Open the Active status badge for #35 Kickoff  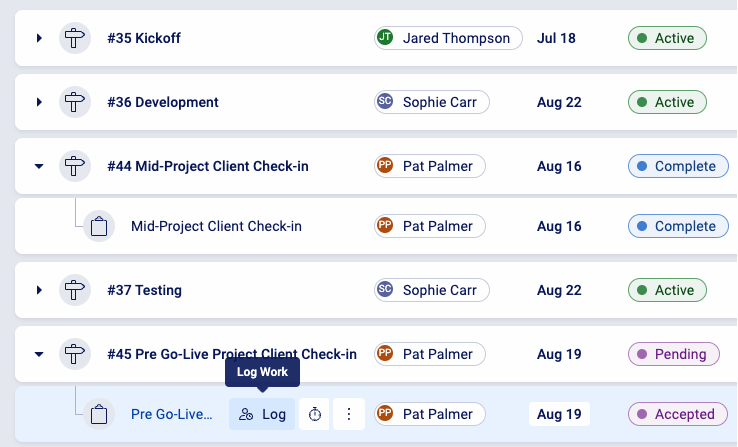tap(667, 39)
